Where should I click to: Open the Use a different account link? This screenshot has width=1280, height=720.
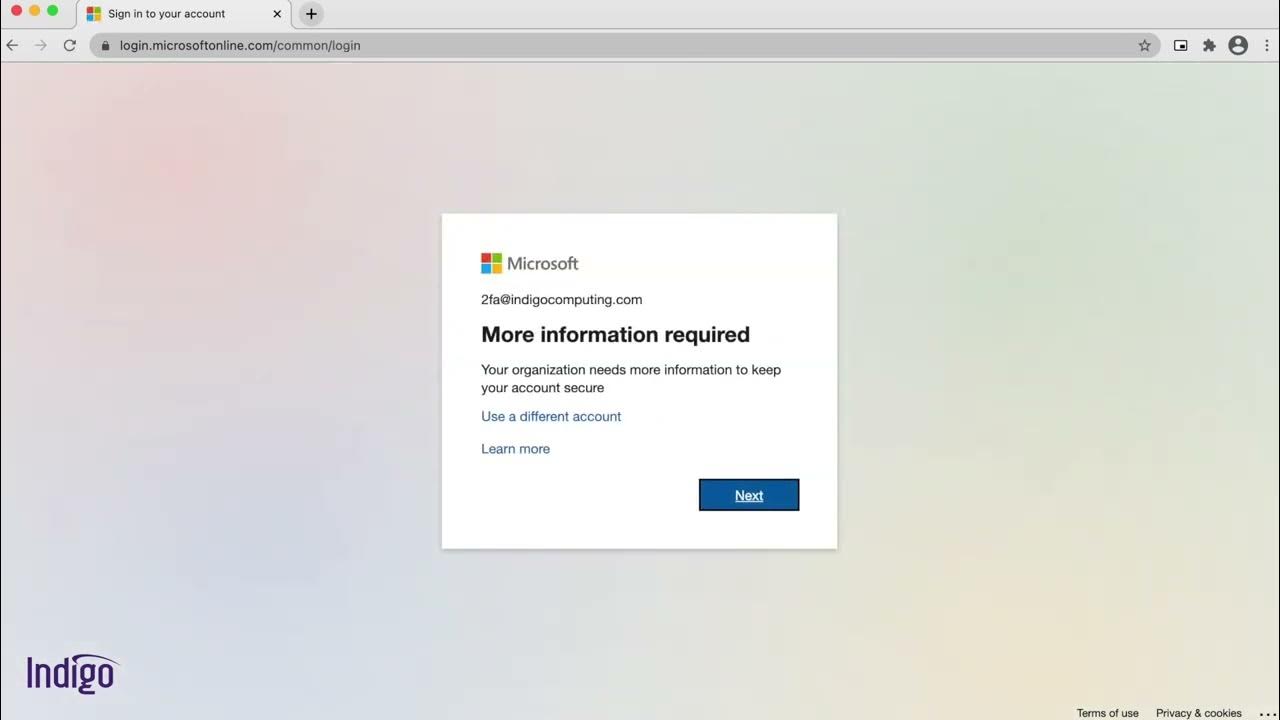[x=551, y=416]
